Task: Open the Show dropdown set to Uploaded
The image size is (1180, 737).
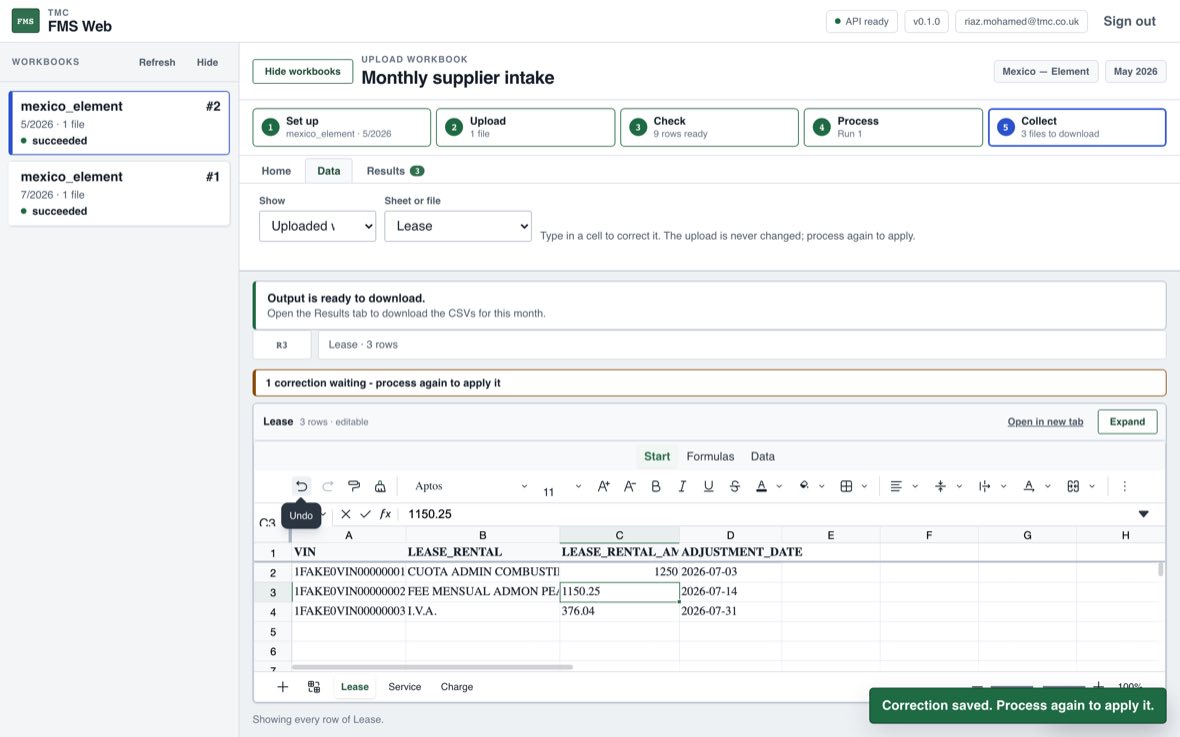Action: pyautogui.click(x=317, y=226)
